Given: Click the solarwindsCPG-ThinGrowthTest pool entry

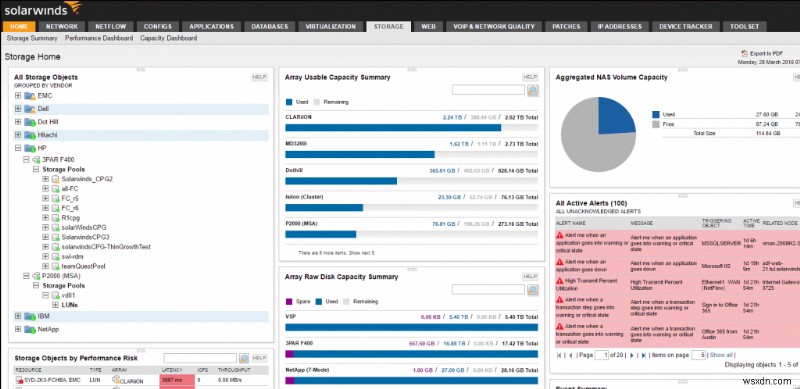Looking at the screenshot, I should click(x=106, y=247).
